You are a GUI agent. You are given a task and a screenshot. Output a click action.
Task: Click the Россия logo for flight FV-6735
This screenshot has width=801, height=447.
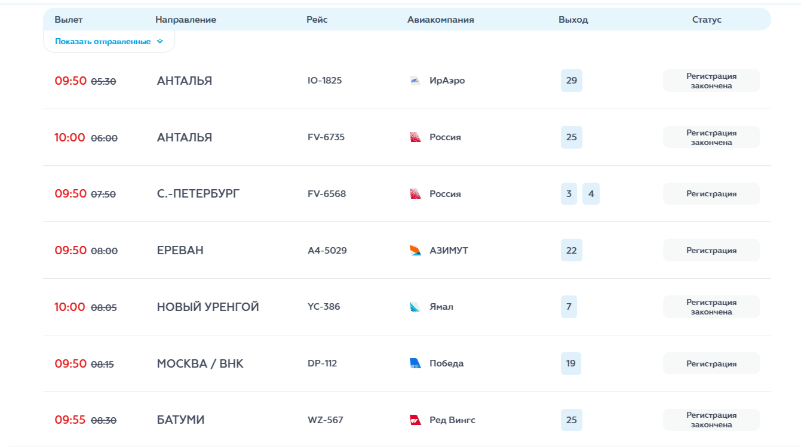tap(415, 137)
